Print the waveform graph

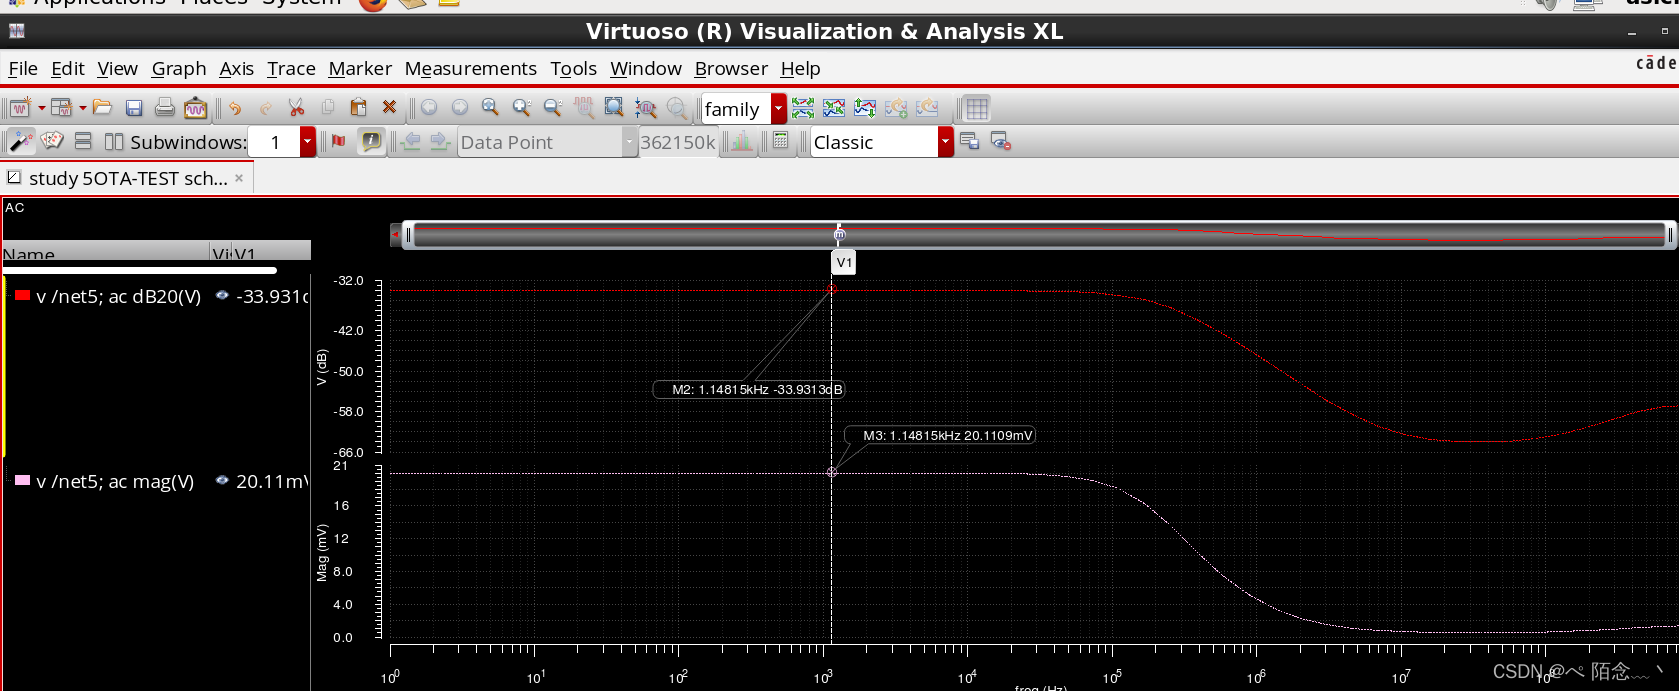pyautogui.click(x=165, y=108)
